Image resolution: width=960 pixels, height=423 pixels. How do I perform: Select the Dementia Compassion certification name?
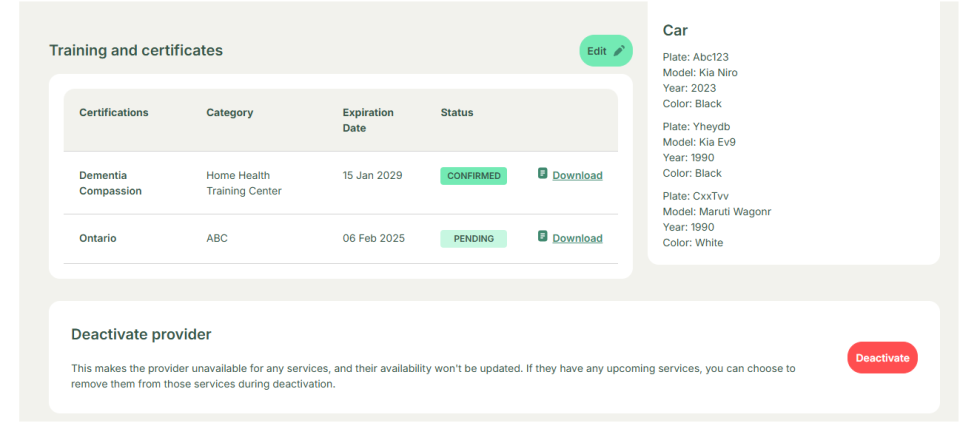pyautogui.click(x=111, y=183)
